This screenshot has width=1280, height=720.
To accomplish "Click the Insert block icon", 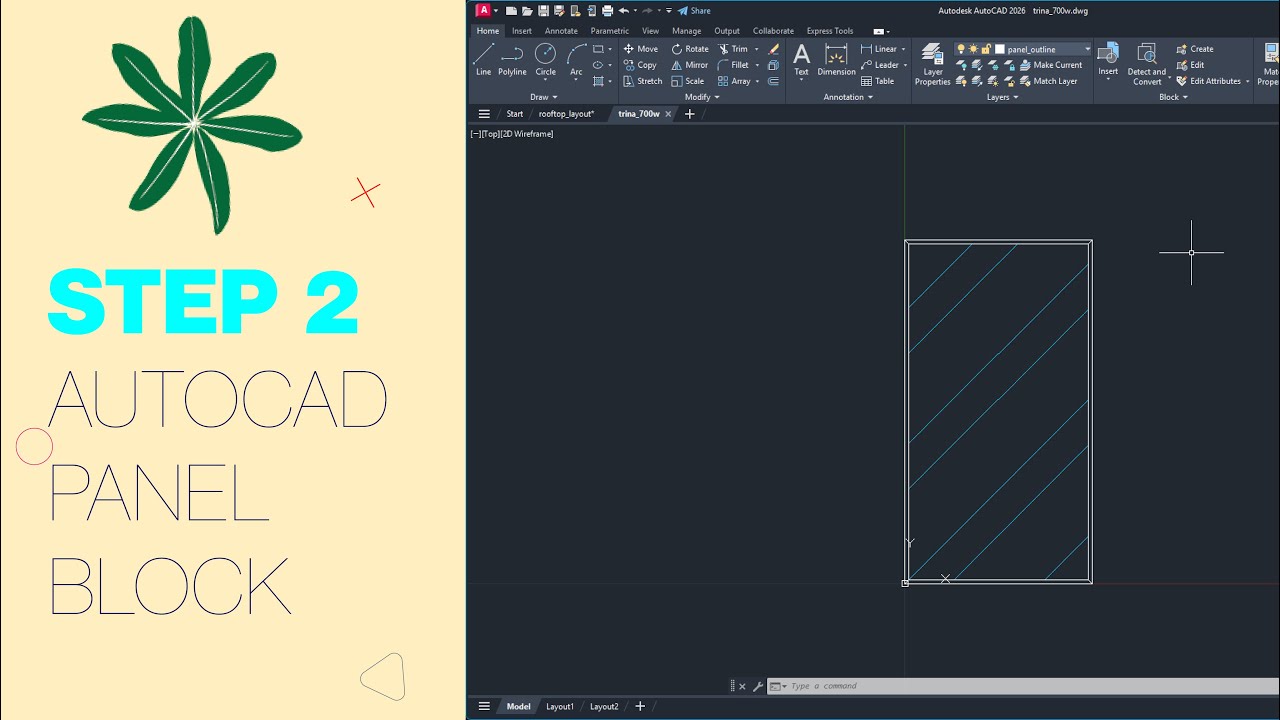I will pos(1108,59).
